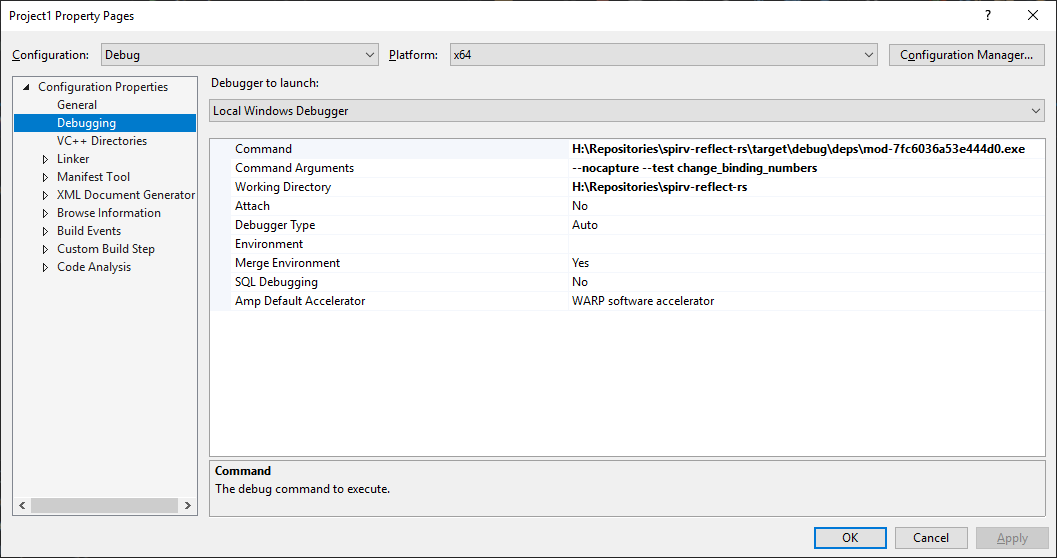Expand the Code Analysis node arrow

point(45,268)
